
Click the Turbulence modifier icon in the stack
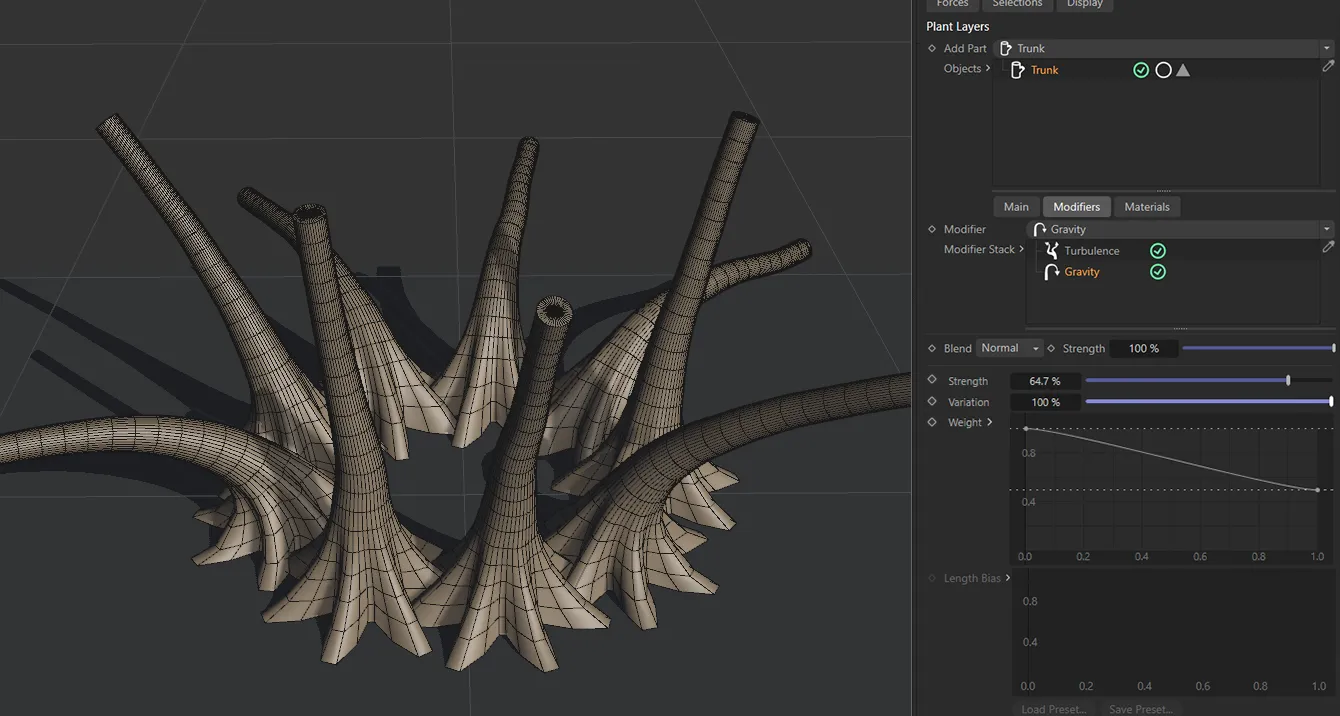point(1051,250)
